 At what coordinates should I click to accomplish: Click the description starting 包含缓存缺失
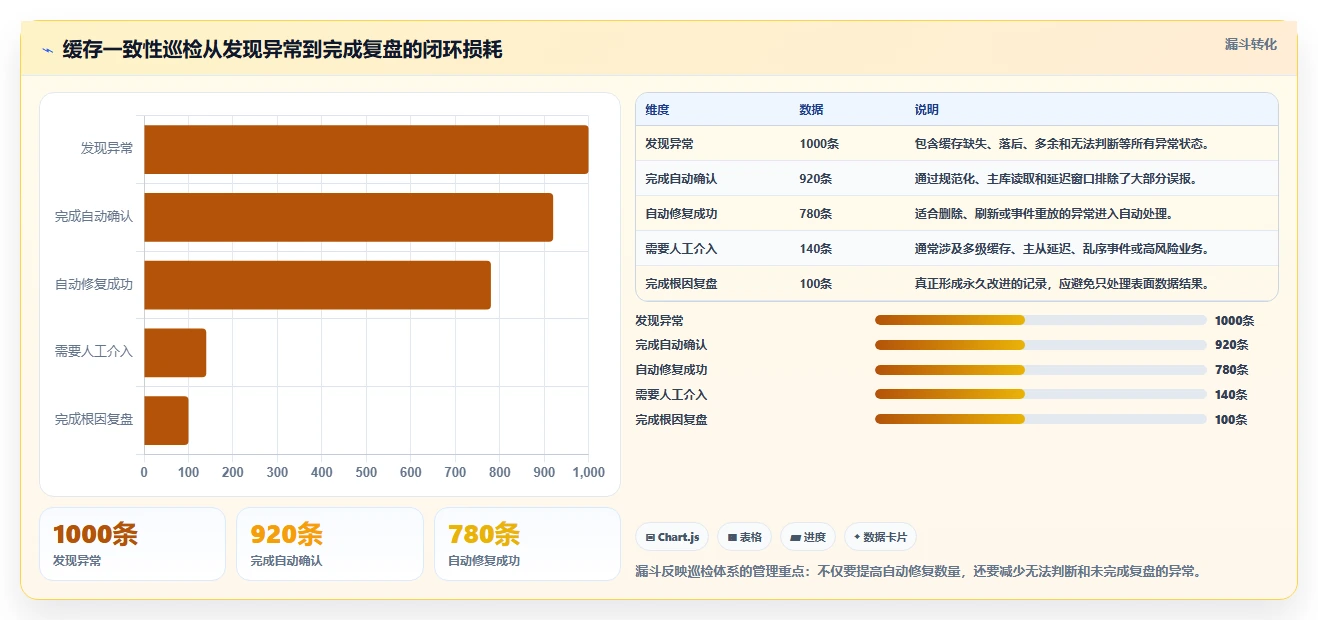point(1062,144)
